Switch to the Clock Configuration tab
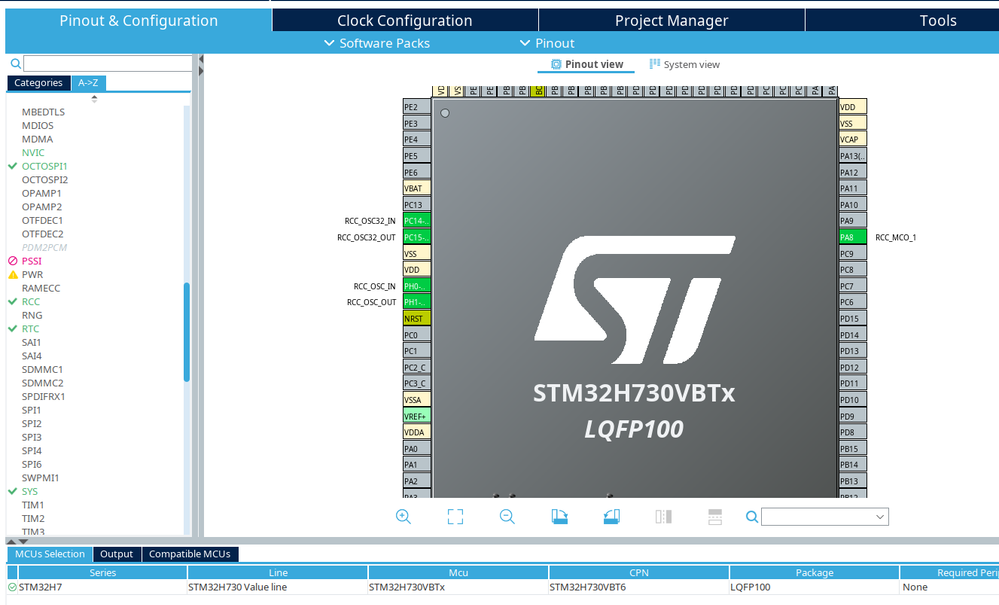This screenshot has height=605, width=999. point(405,20)
